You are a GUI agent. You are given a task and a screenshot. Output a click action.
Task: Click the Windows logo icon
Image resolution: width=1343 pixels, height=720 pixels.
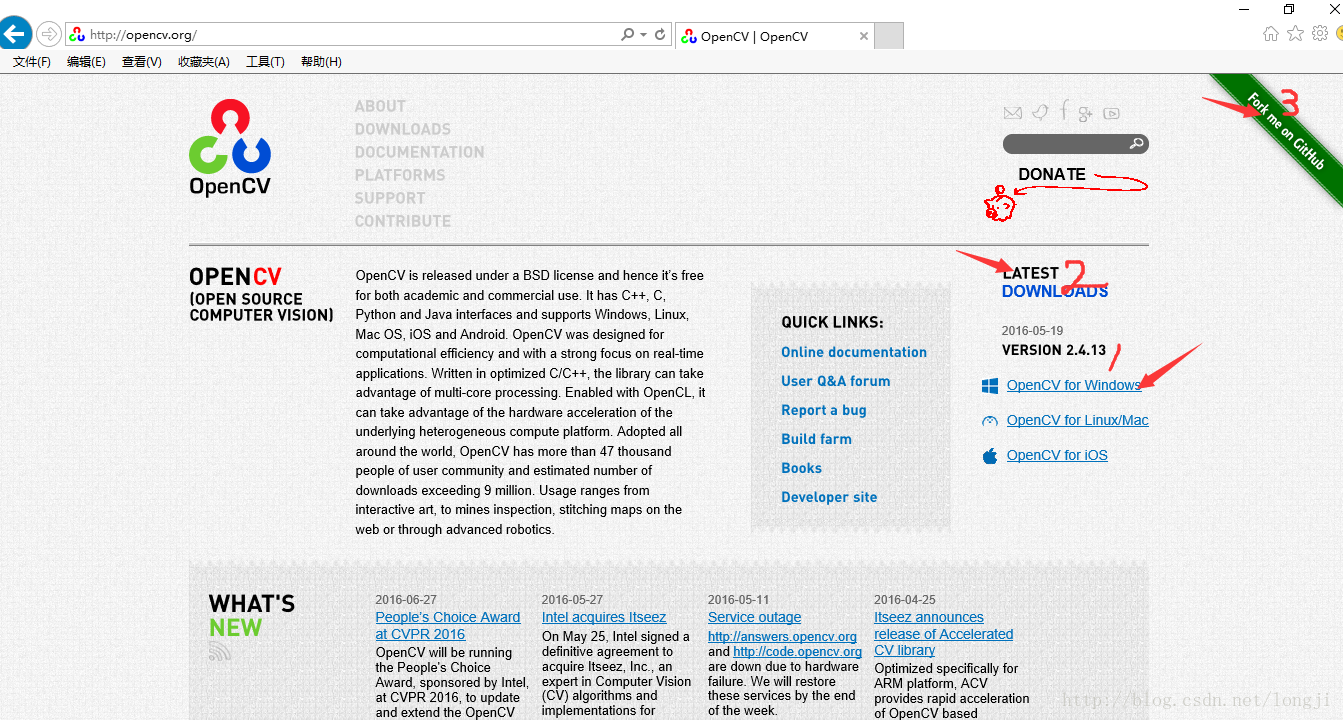pyautogui.click(x=990, y=386)
